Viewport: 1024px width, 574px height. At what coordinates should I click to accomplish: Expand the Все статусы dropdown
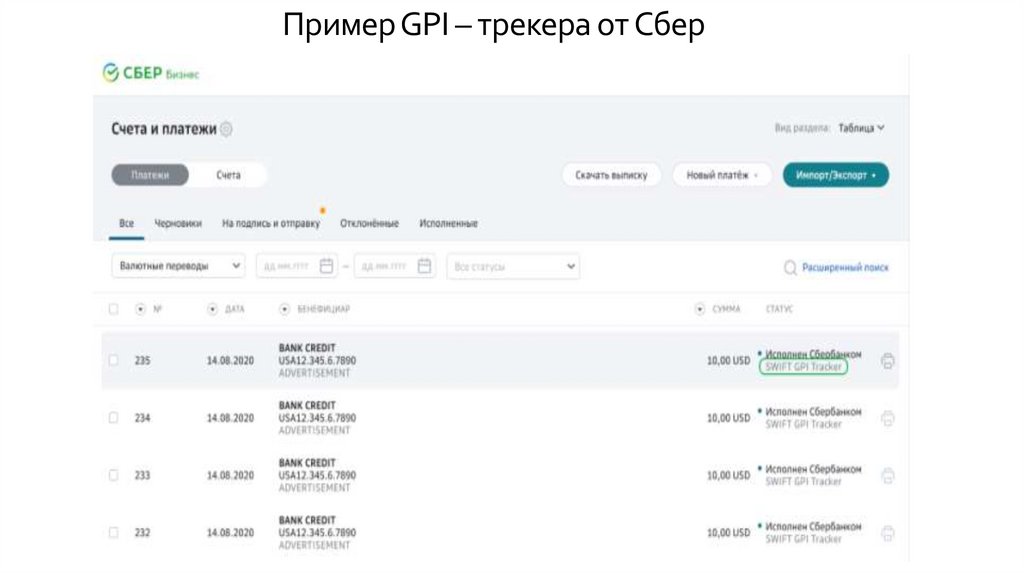513,266
